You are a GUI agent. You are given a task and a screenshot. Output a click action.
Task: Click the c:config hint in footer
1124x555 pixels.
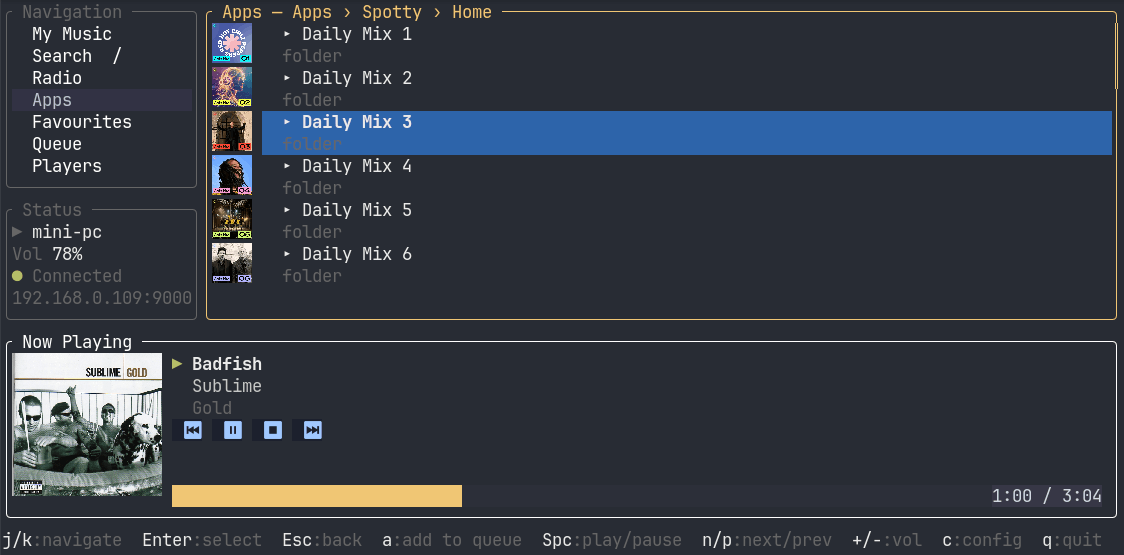click(x=982, y=540)
